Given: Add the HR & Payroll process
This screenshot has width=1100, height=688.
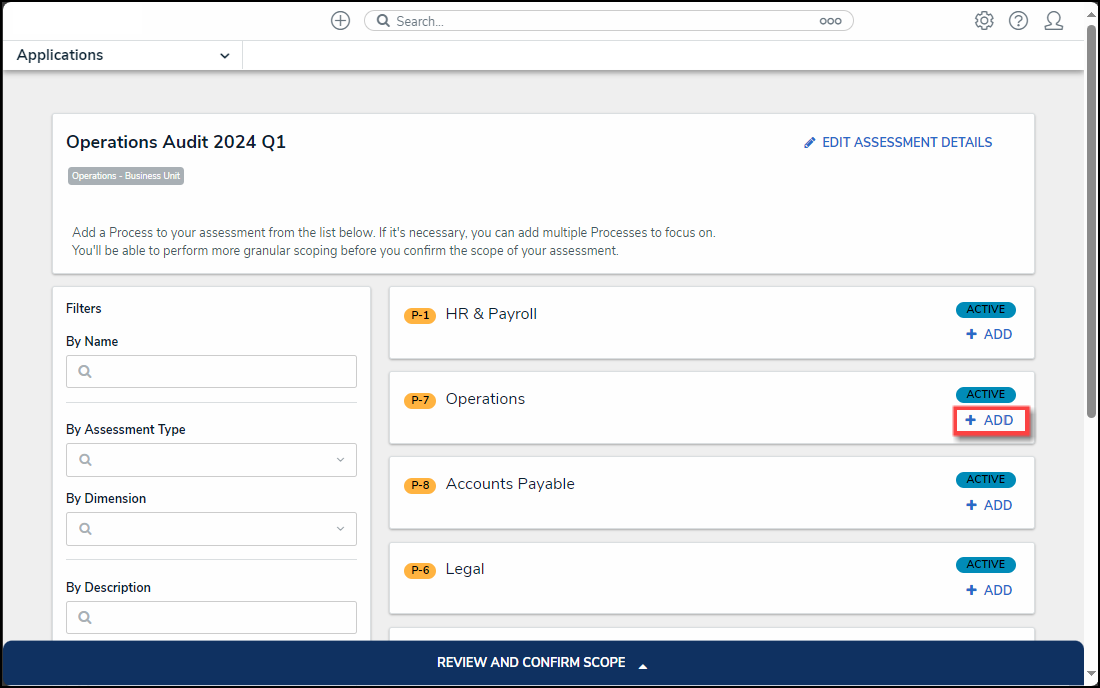Looking at the screenshot, I should point(989,335).
